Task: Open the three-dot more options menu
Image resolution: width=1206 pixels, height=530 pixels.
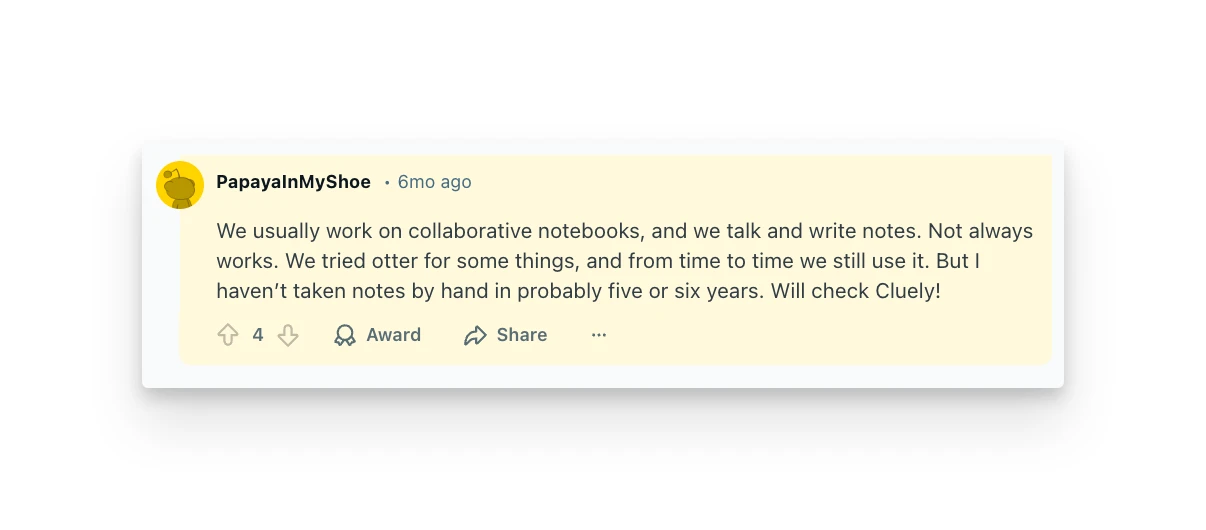Action: tap(599, 335)
